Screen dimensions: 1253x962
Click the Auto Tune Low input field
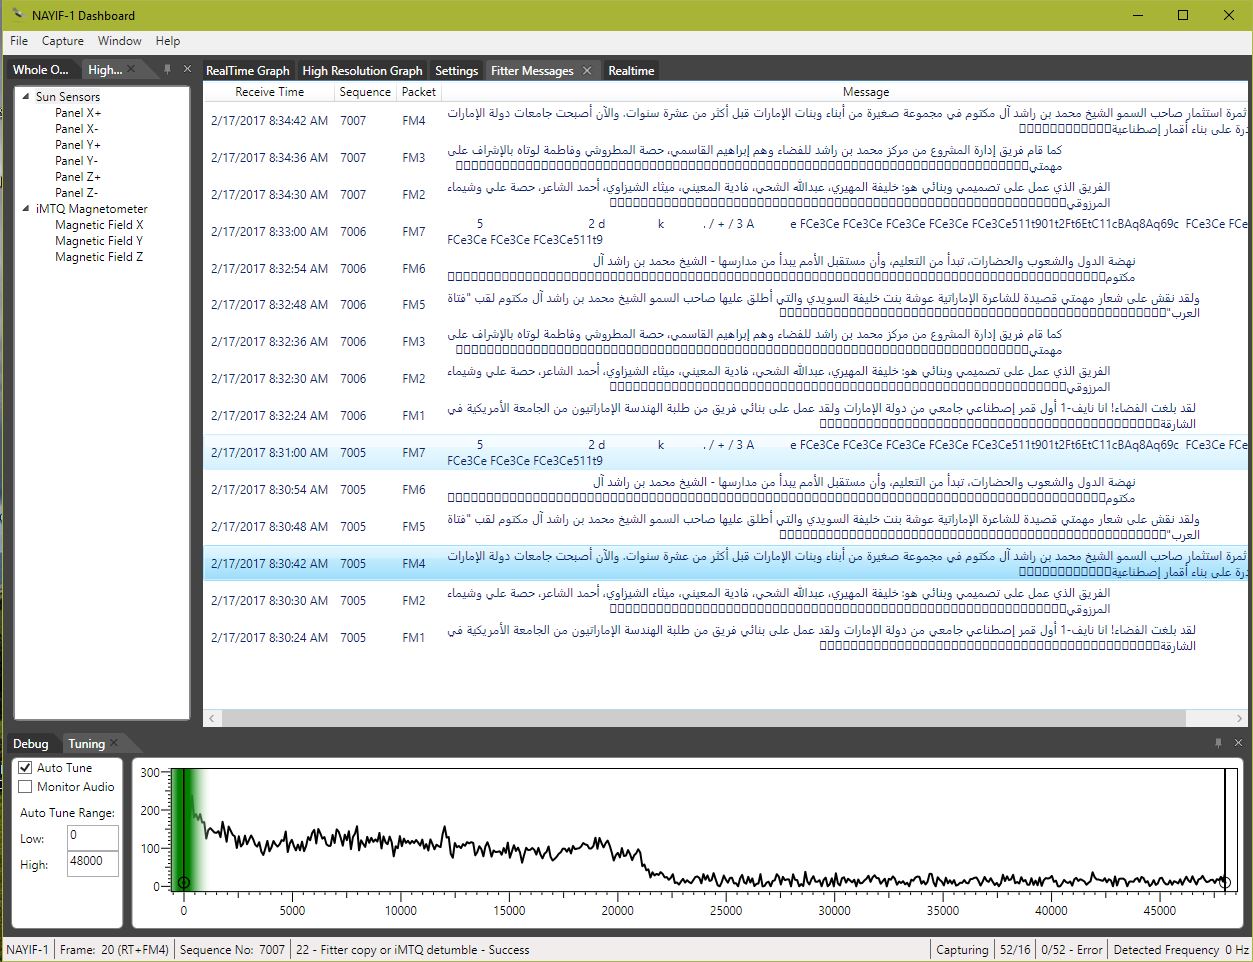tap(92, 838)
